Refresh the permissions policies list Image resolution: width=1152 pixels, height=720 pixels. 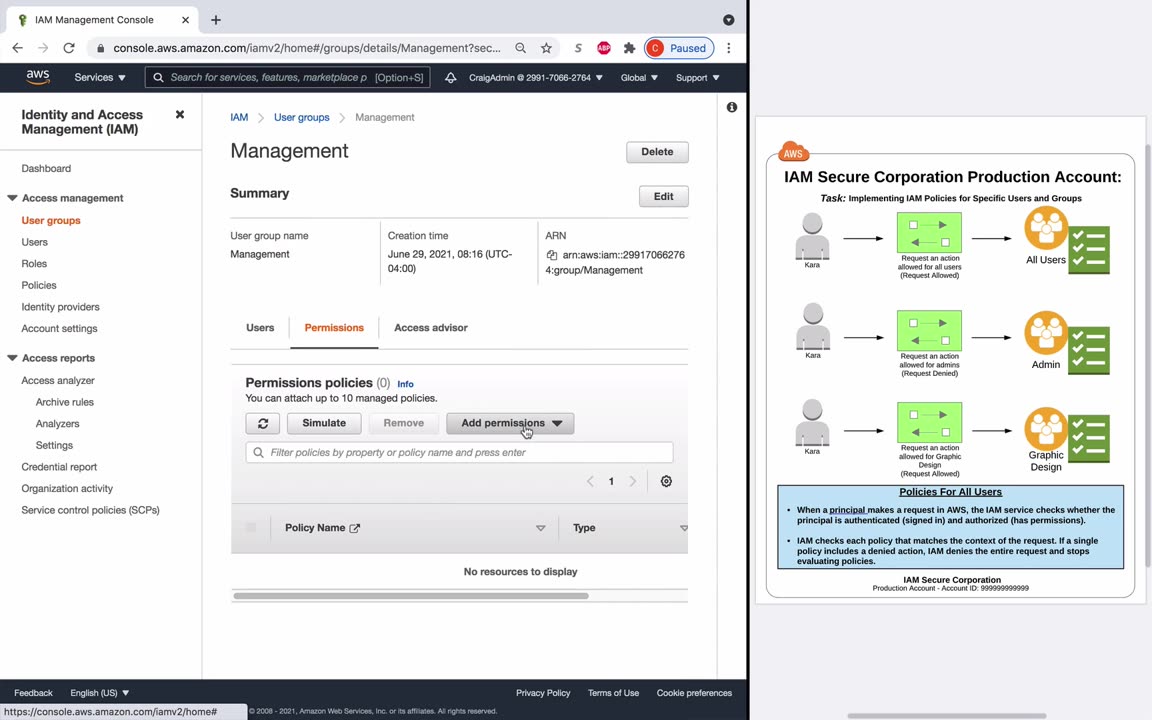pos(262,423)
